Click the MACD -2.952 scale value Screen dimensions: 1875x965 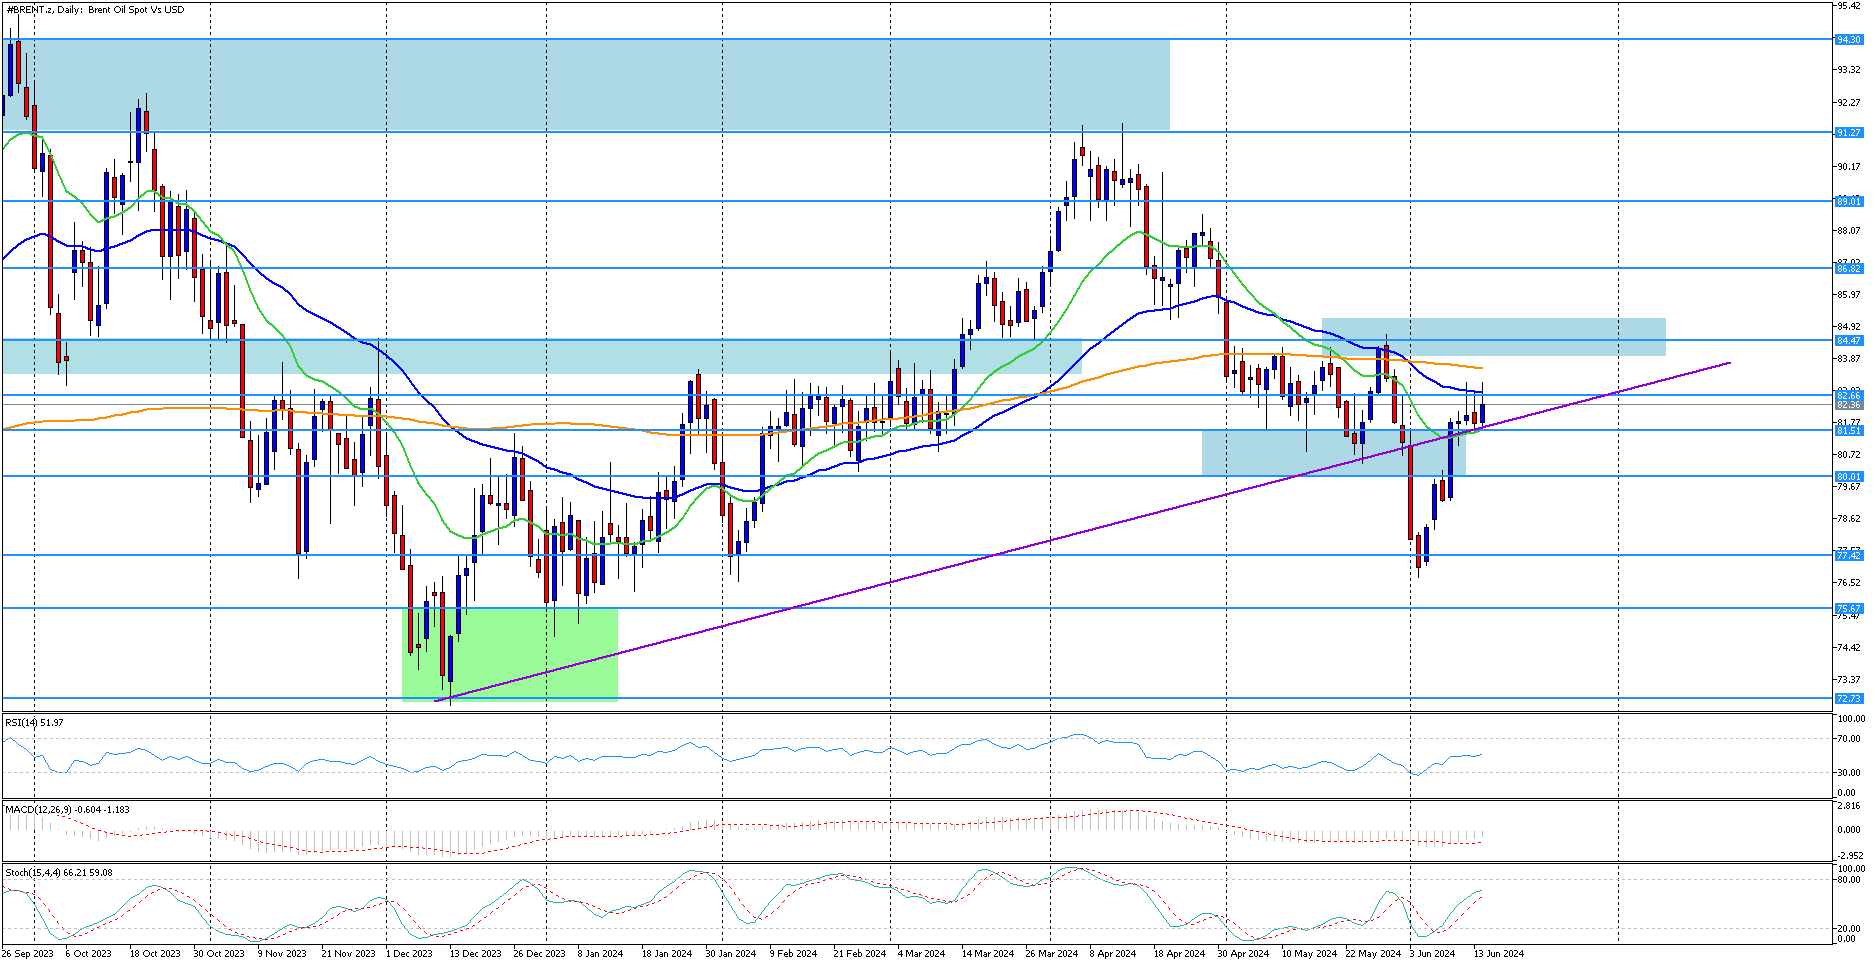click(1850, 855)
